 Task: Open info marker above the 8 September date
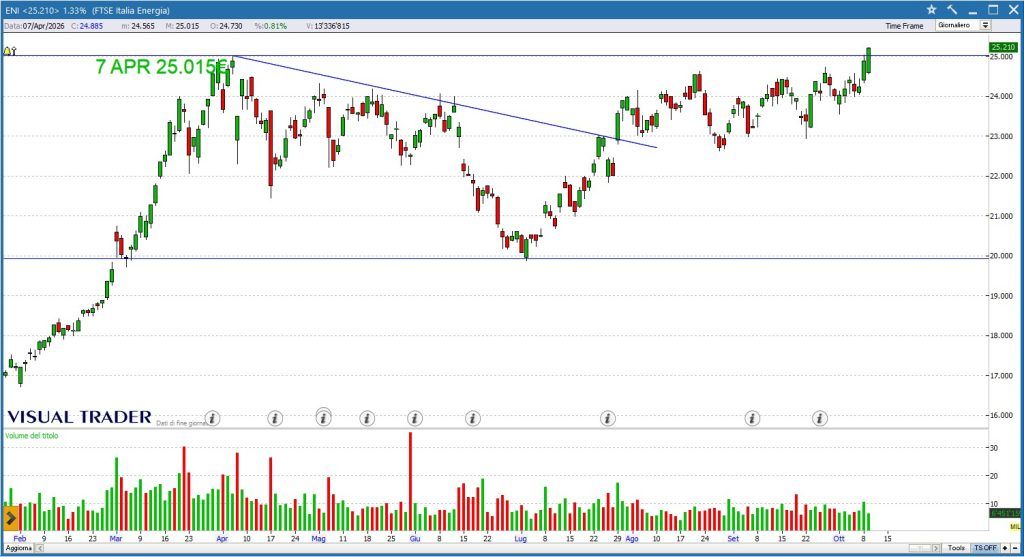click(x=752, y=418)
